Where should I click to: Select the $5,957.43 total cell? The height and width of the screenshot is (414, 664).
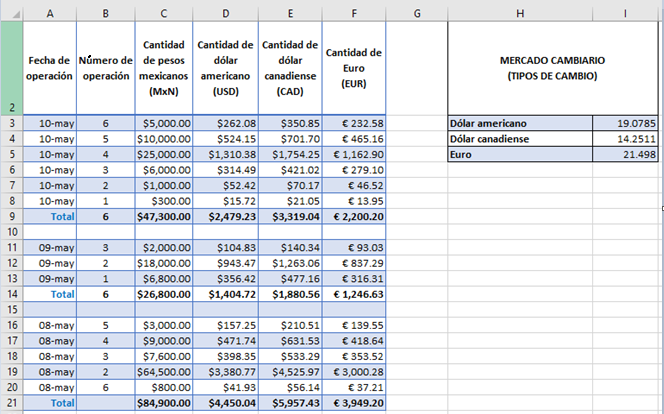coord(290,403)
